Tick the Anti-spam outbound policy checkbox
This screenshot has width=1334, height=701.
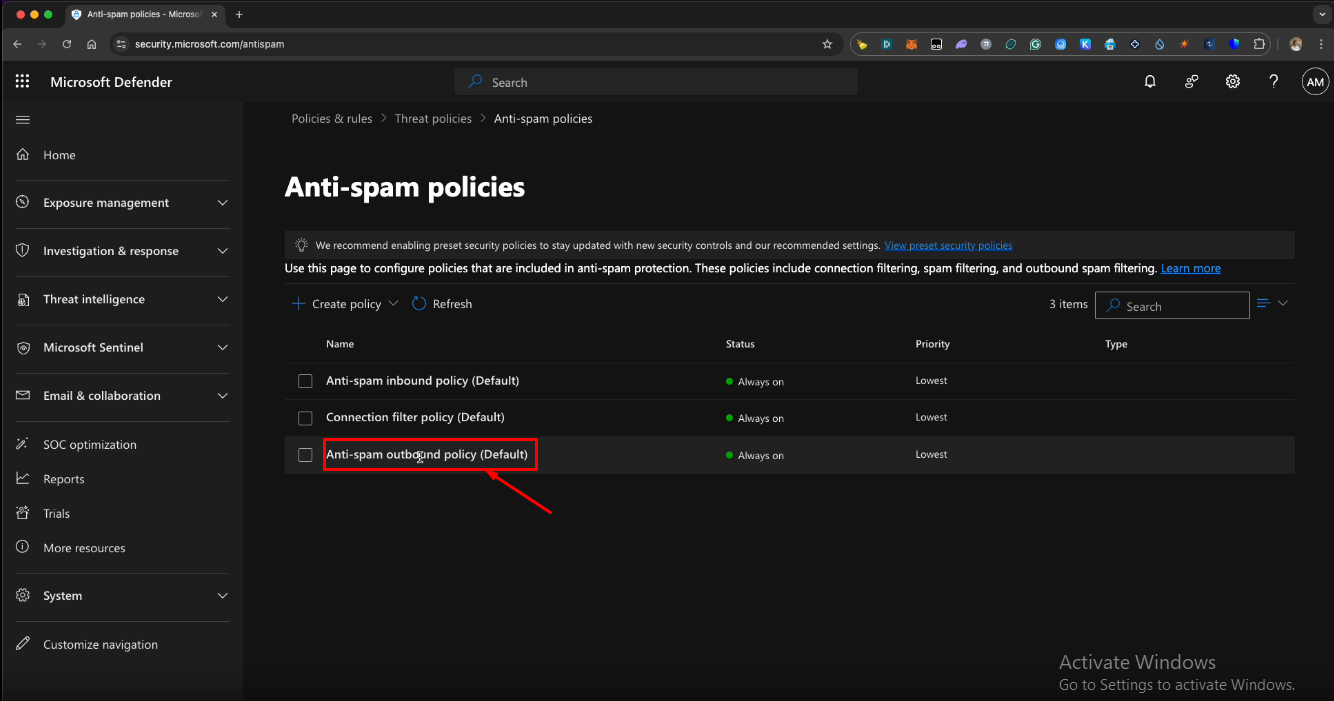tap(305, 455)
